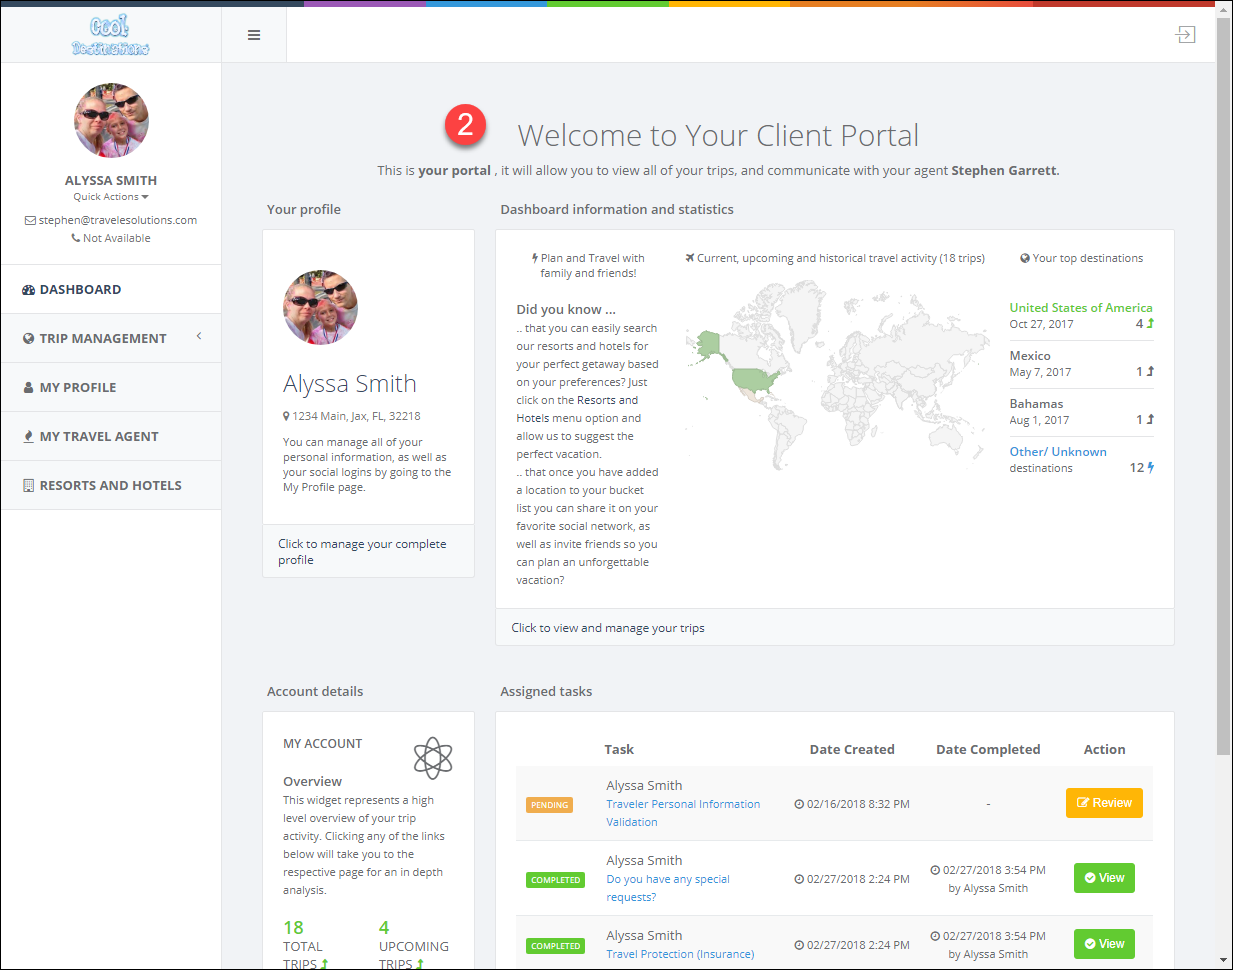Click the hamburger menu toggle icon
The image size is (1233, 970).
pos(254,35)
